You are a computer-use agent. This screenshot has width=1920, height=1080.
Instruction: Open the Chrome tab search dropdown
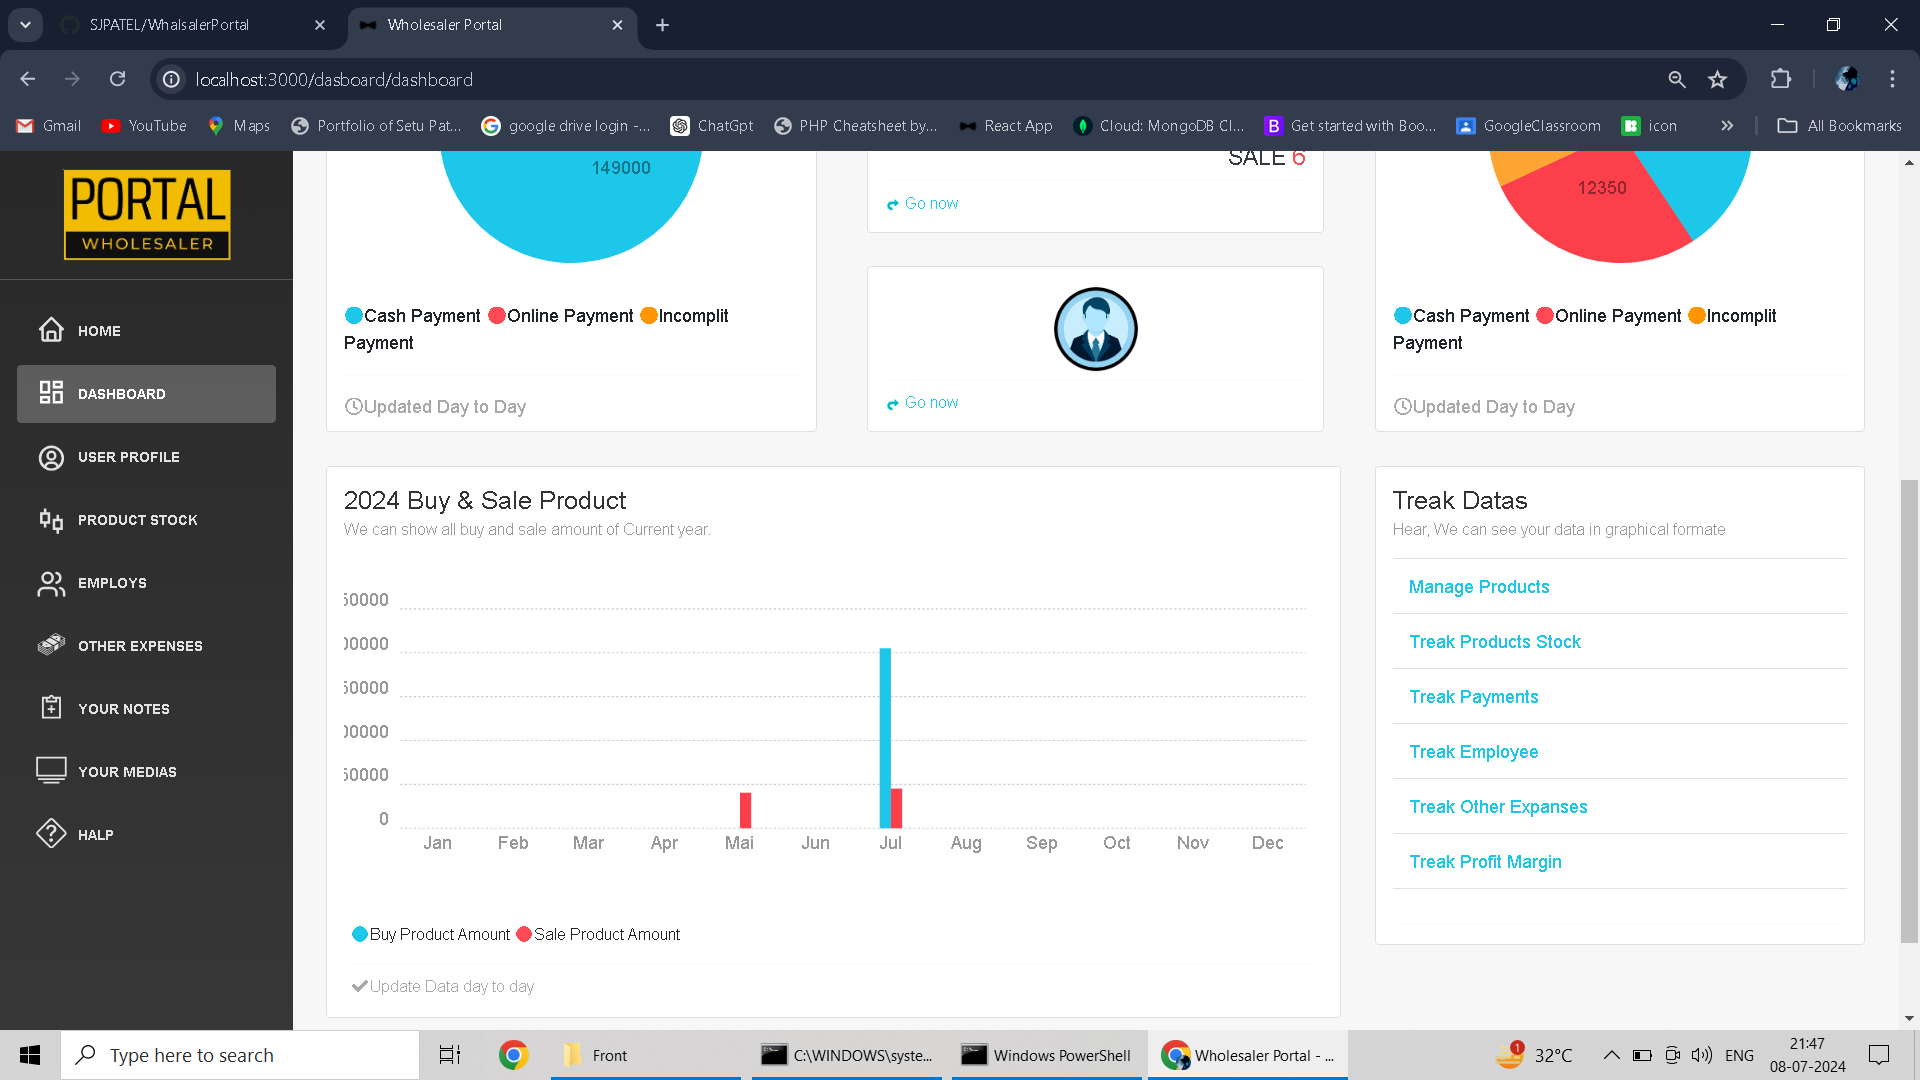coord(25,25)
